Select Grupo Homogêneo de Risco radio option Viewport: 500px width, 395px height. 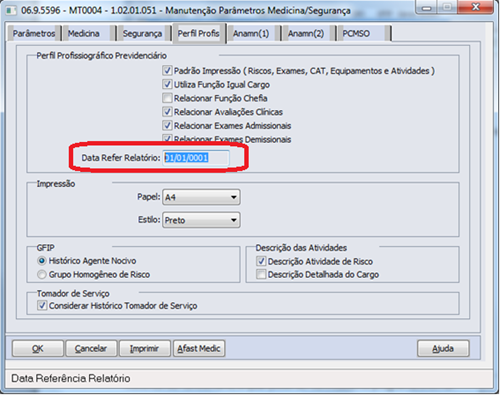pos(42,274)
